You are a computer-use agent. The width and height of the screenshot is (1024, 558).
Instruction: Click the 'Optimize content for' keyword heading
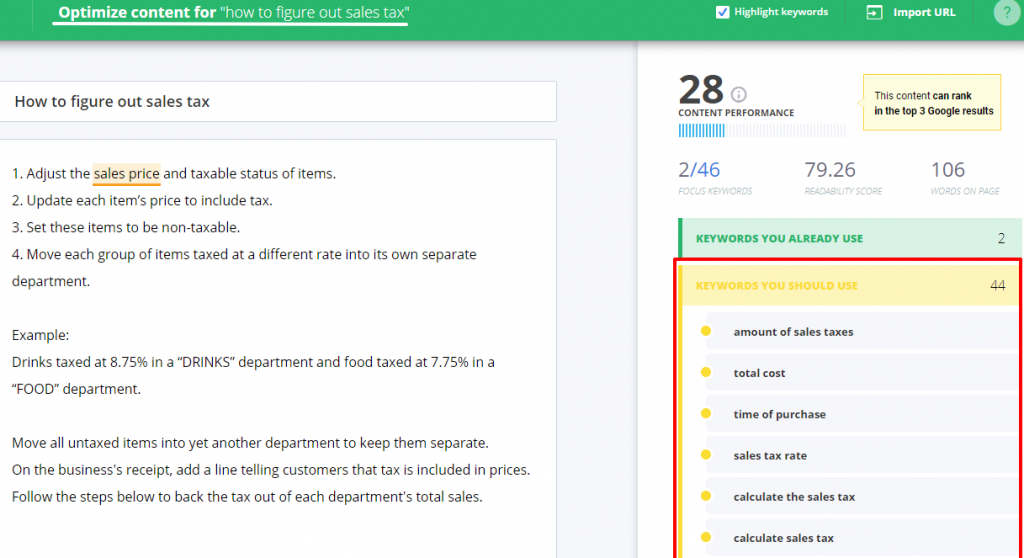point(233,13)
